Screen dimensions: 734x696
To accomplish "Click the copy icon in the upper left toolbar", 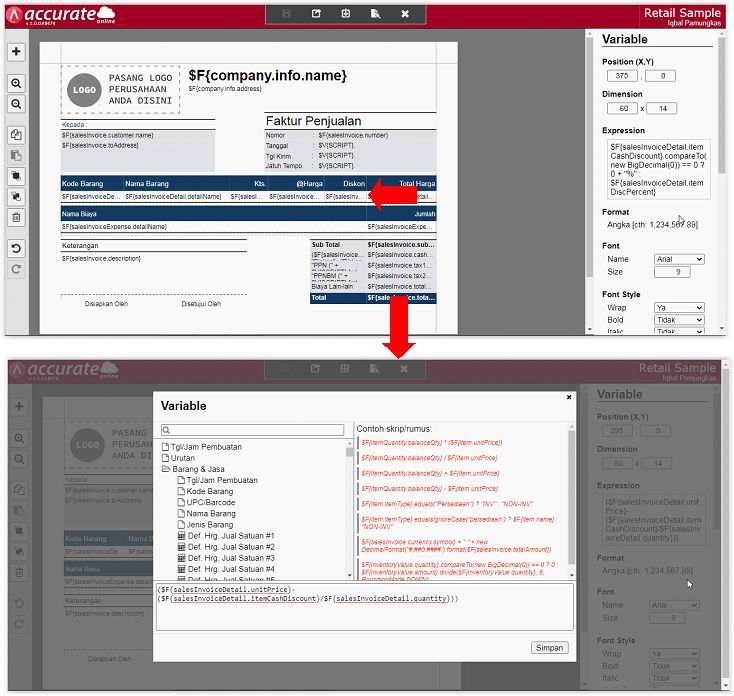I will pos(16,135).
